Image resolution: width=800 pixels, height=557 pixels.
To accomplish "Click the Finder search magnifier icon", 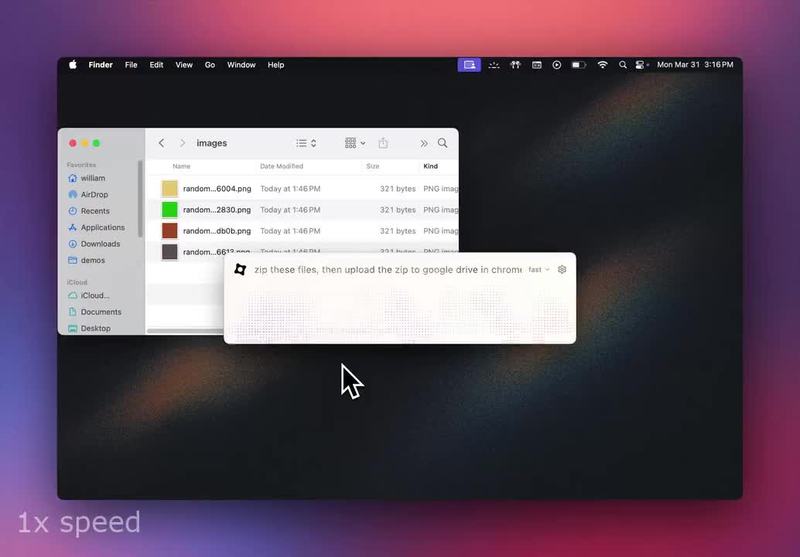I will tap(442, 143).
